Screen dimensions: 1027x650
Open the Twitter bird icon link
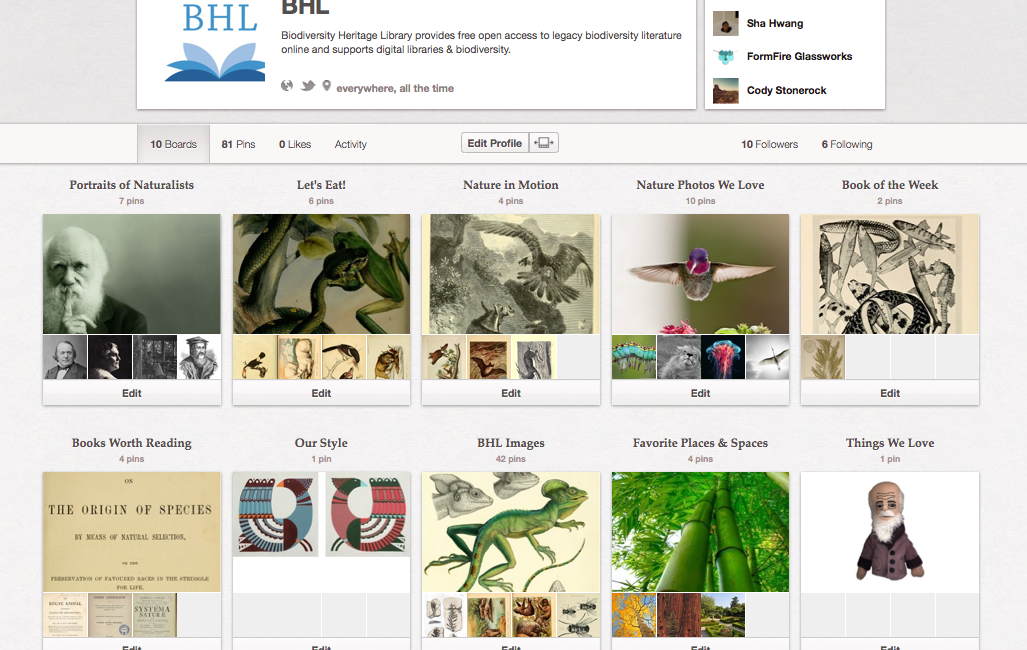[308, 86]
